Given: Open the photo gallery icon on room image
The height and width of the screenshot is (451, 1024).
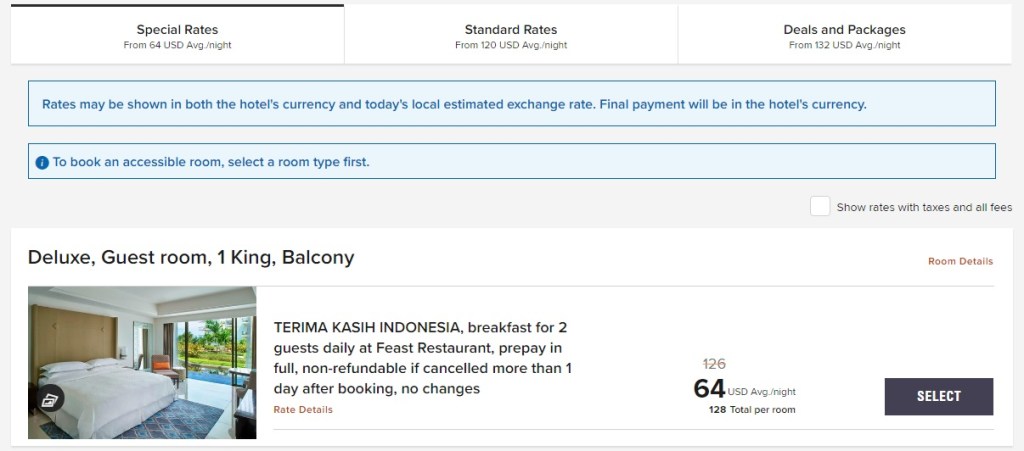Looking at the screenshot, I should tap(48, 400).
